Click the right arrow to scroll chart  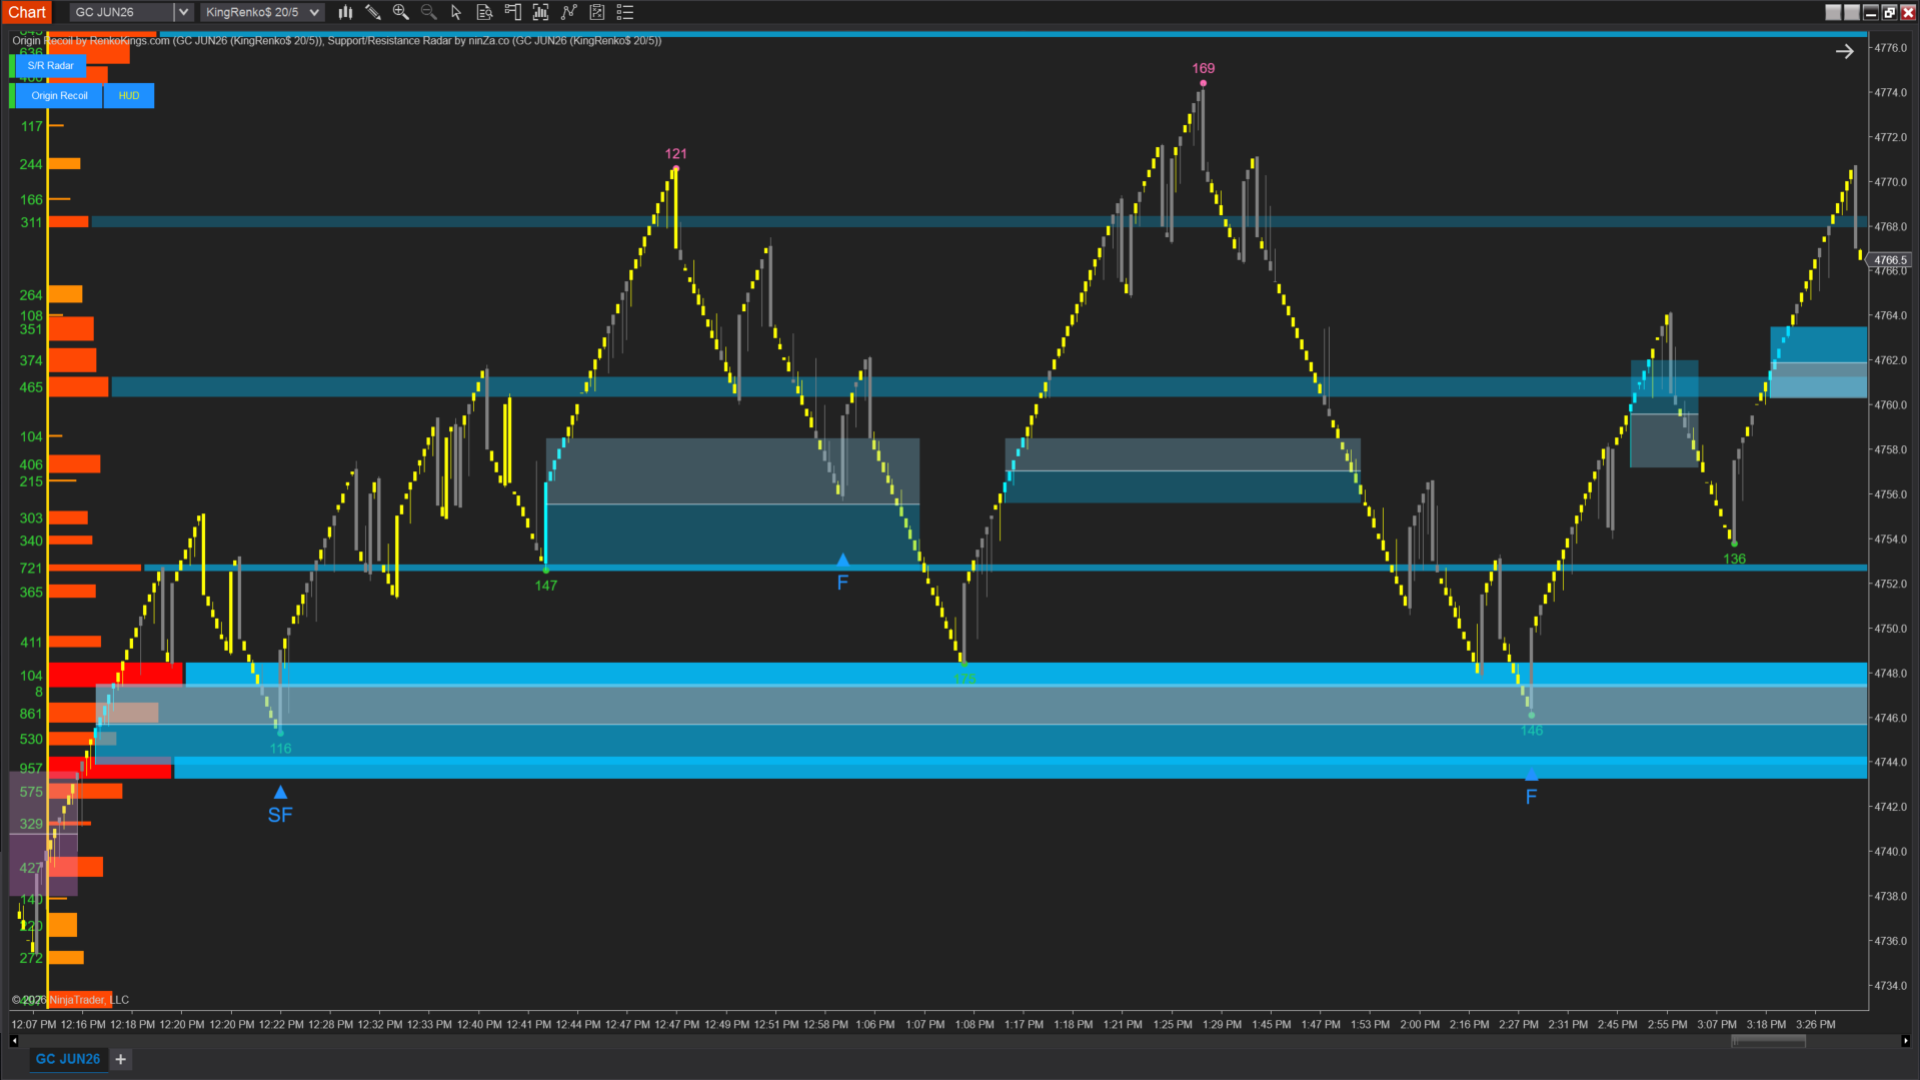1845,51
